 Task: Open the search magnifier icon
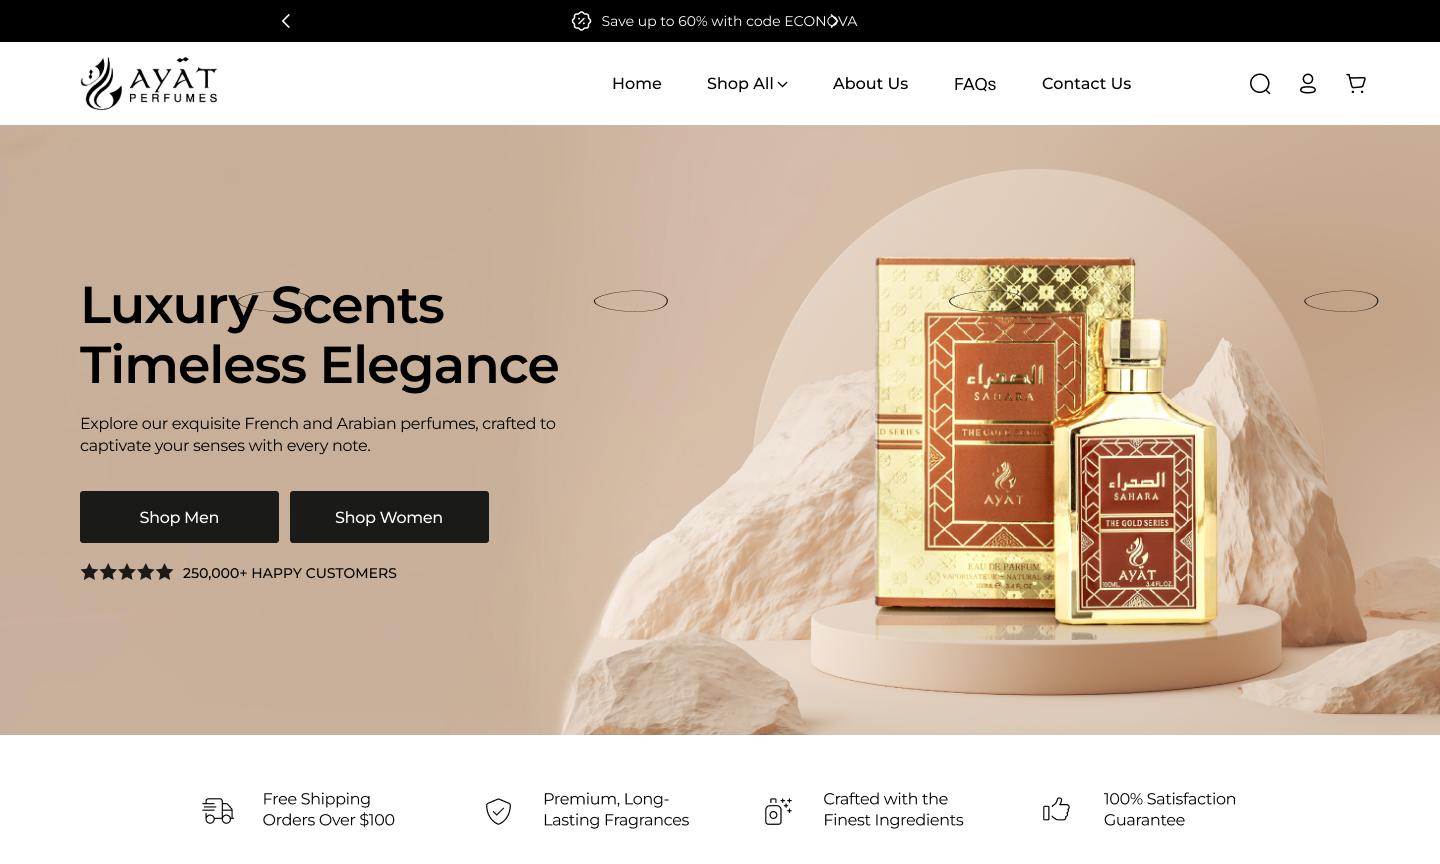pos(1260,84)
